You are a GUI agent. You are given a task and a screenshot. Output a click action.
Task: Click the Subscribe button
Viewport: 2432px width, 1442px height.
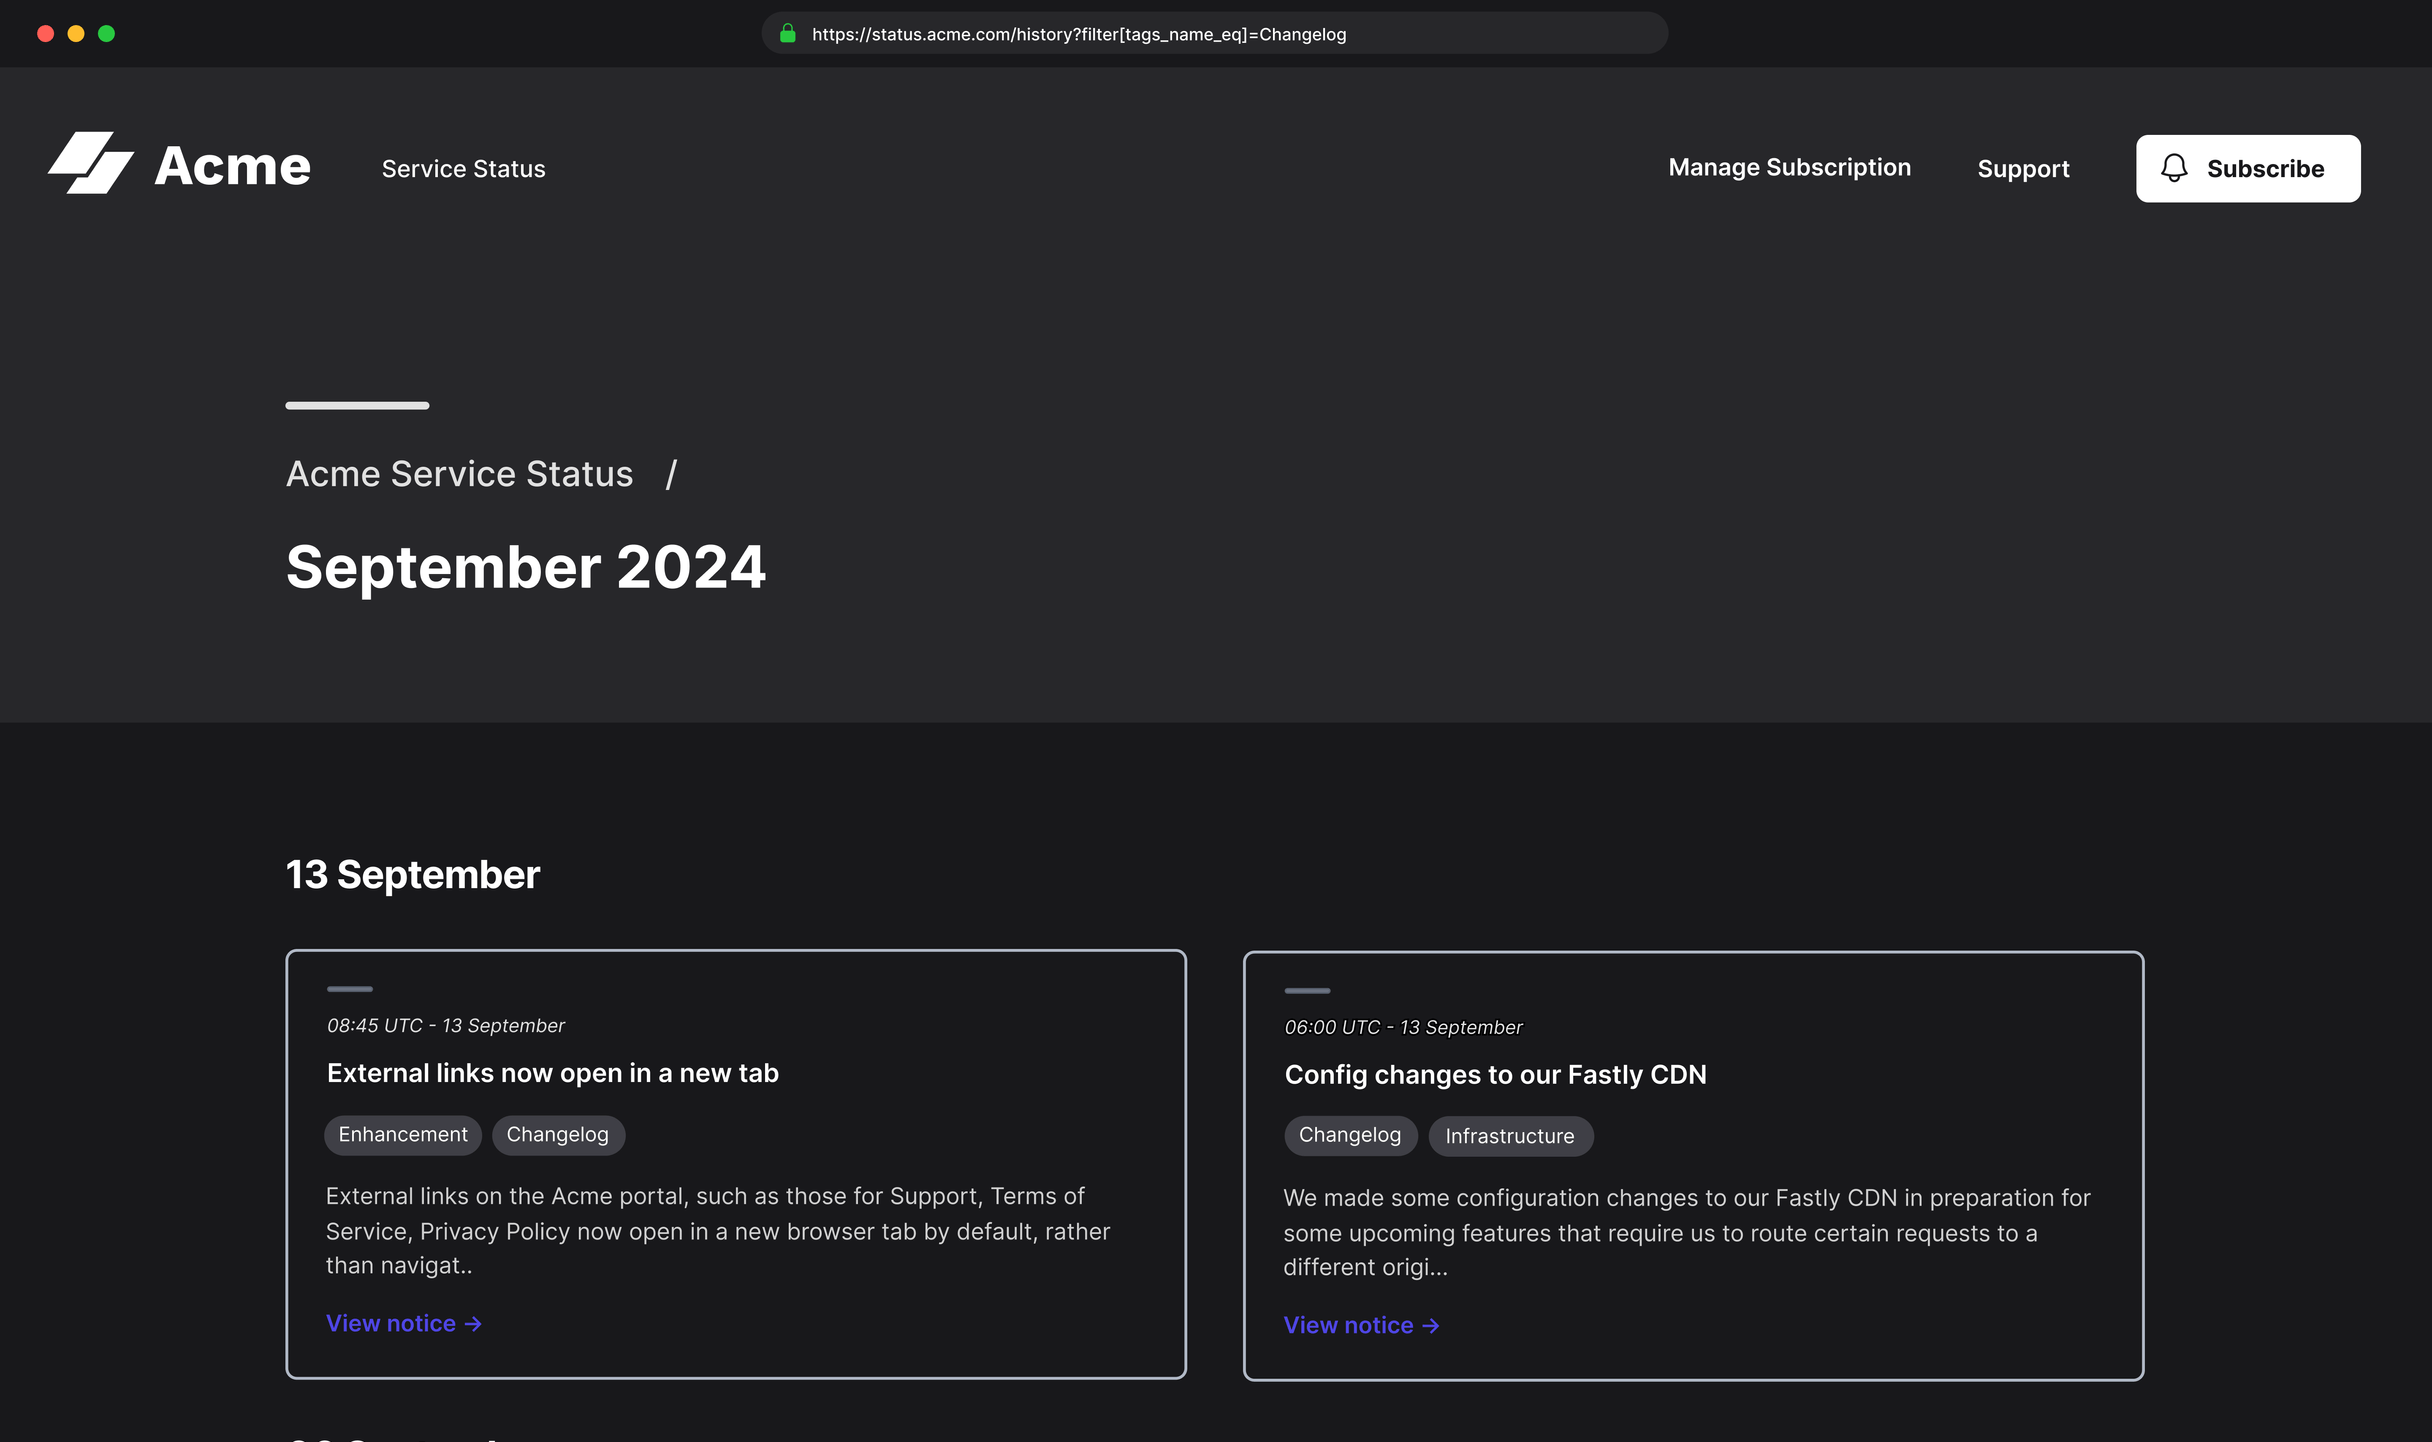point(2247,168)
